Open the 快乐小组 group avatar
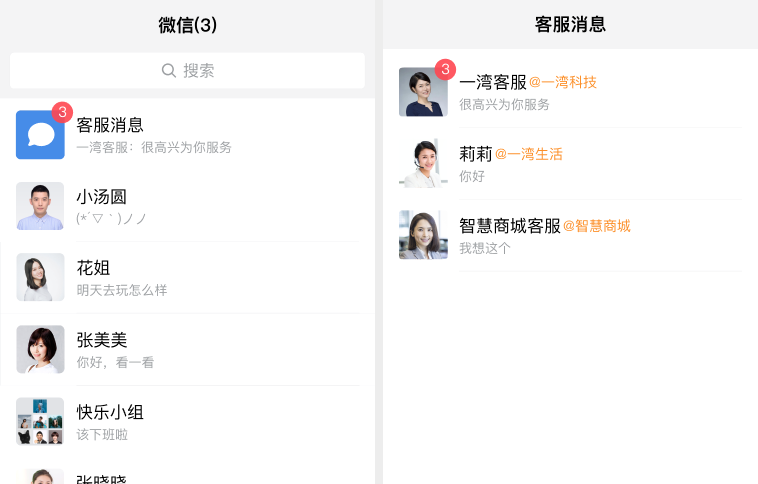Image resolution: width=758 pixels, height=484 pixels. click(40, 421)
